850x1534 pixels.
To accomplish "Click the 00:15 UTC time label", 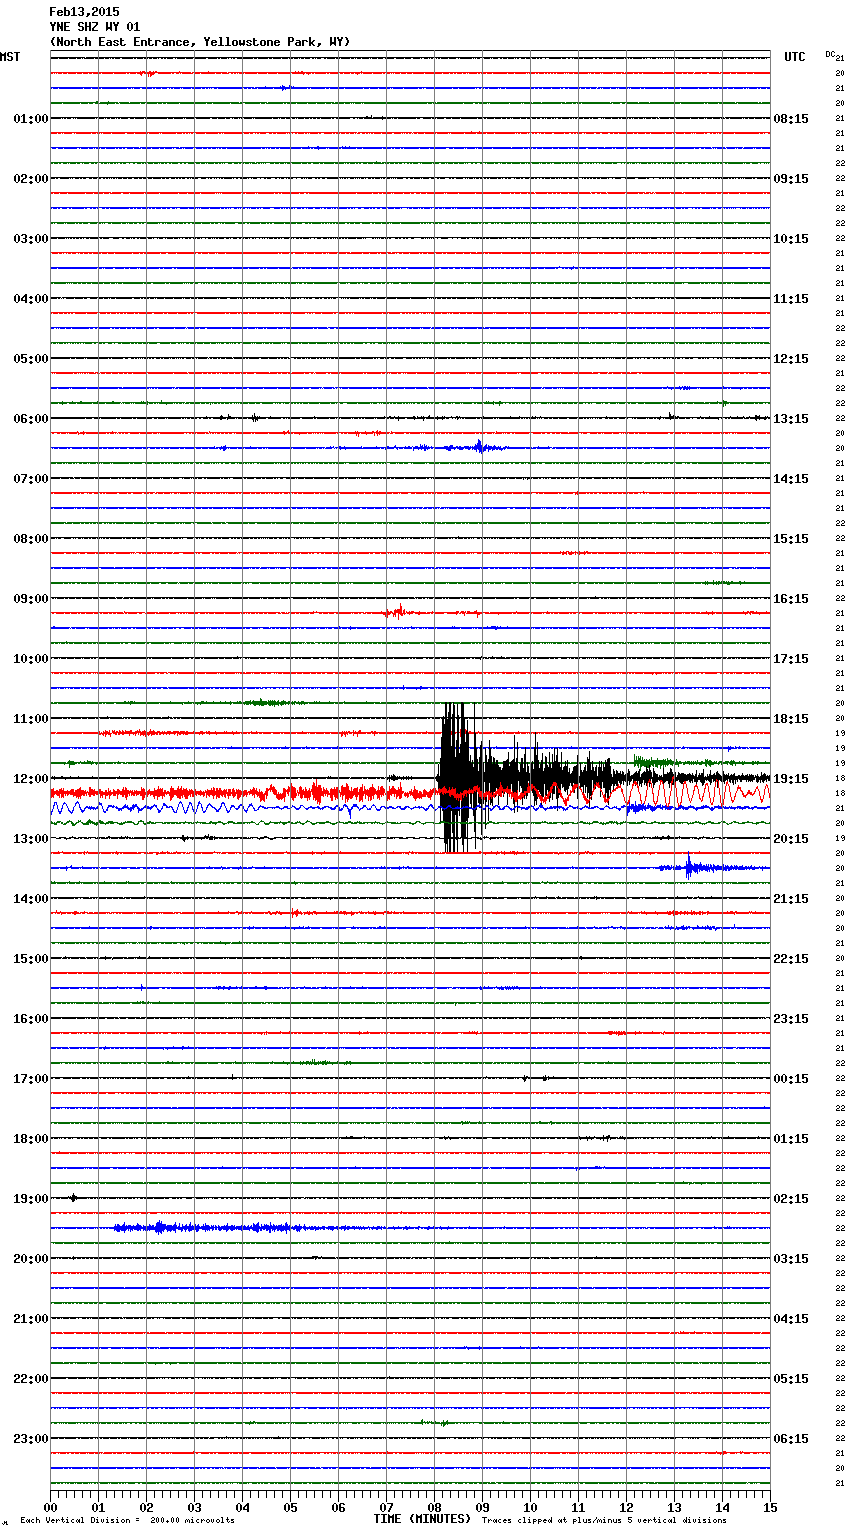I will pyautogui.click(x=791, y=1079).
